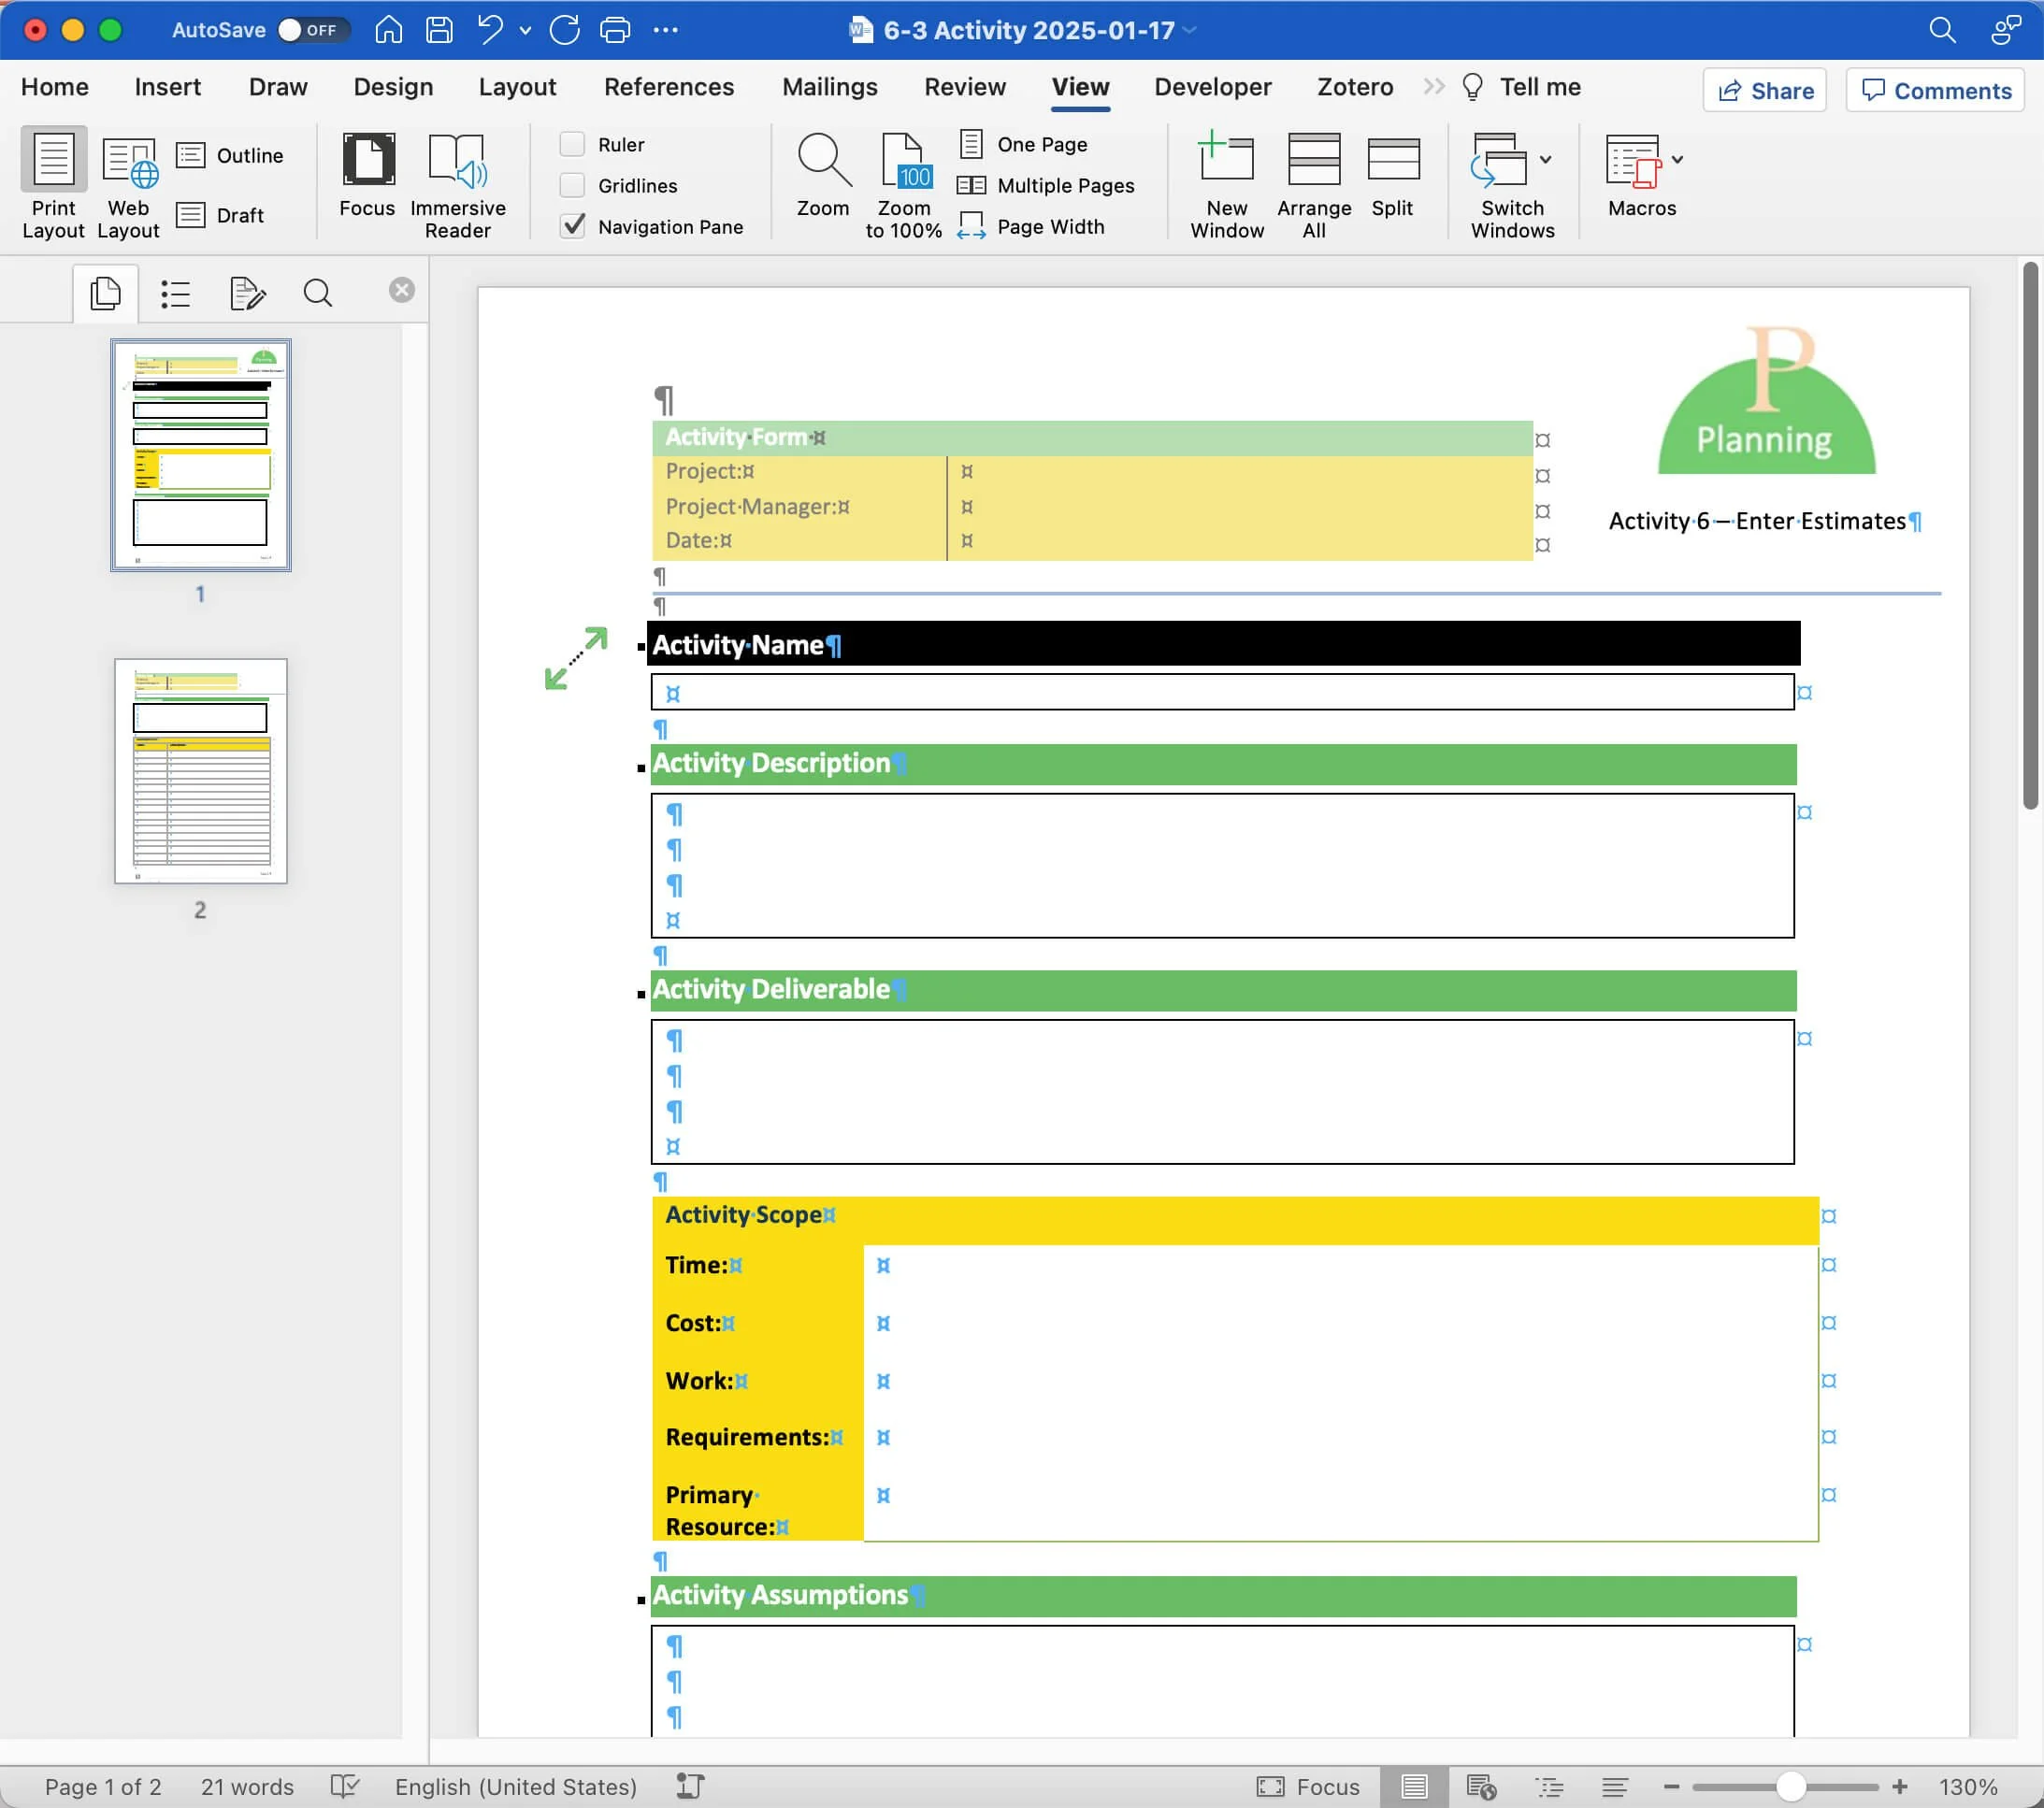2044x1808 pixels.
Task: Click the 21 words count in status bar
Action: pos(247,1787)
